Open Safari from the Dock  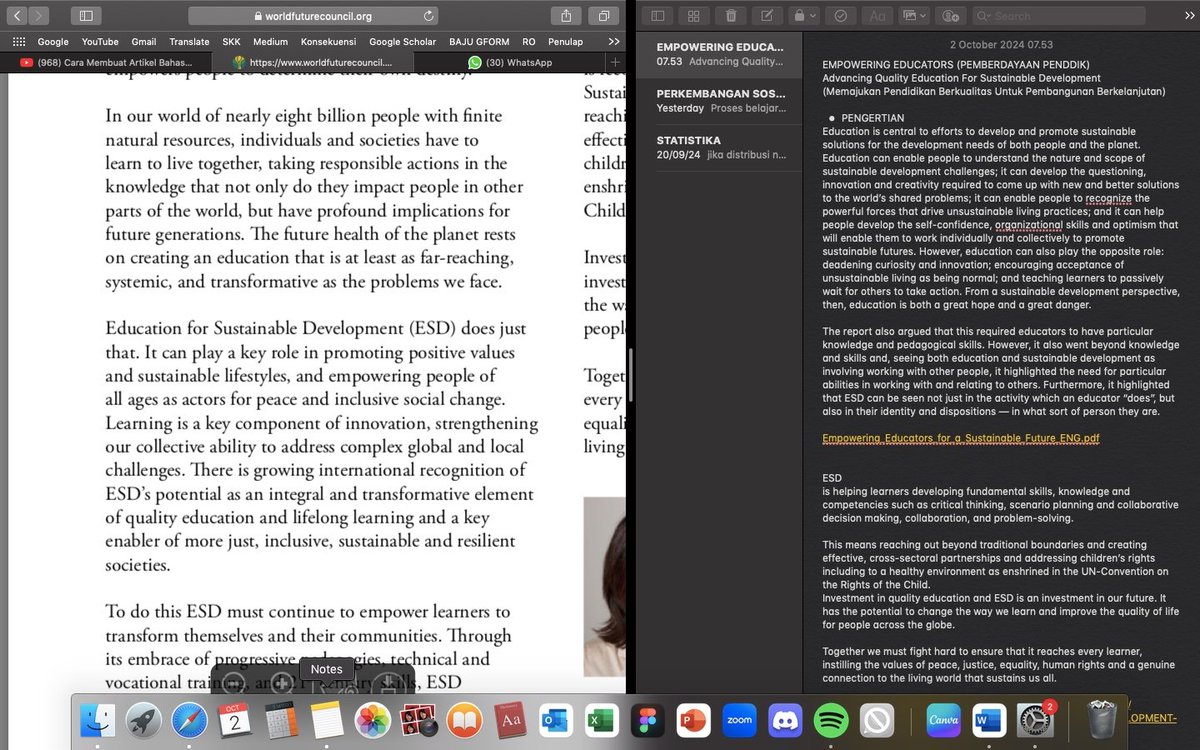click(188, 720)
